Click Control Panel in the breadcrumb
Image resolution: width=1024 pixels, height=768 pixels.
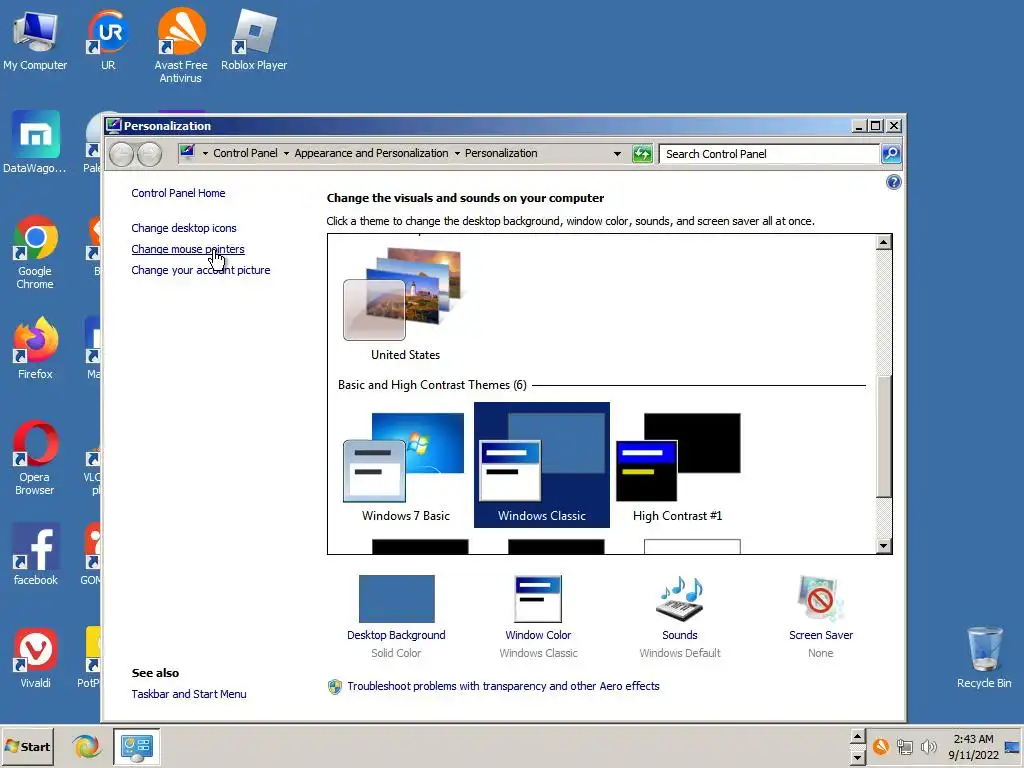pos(245,153)
